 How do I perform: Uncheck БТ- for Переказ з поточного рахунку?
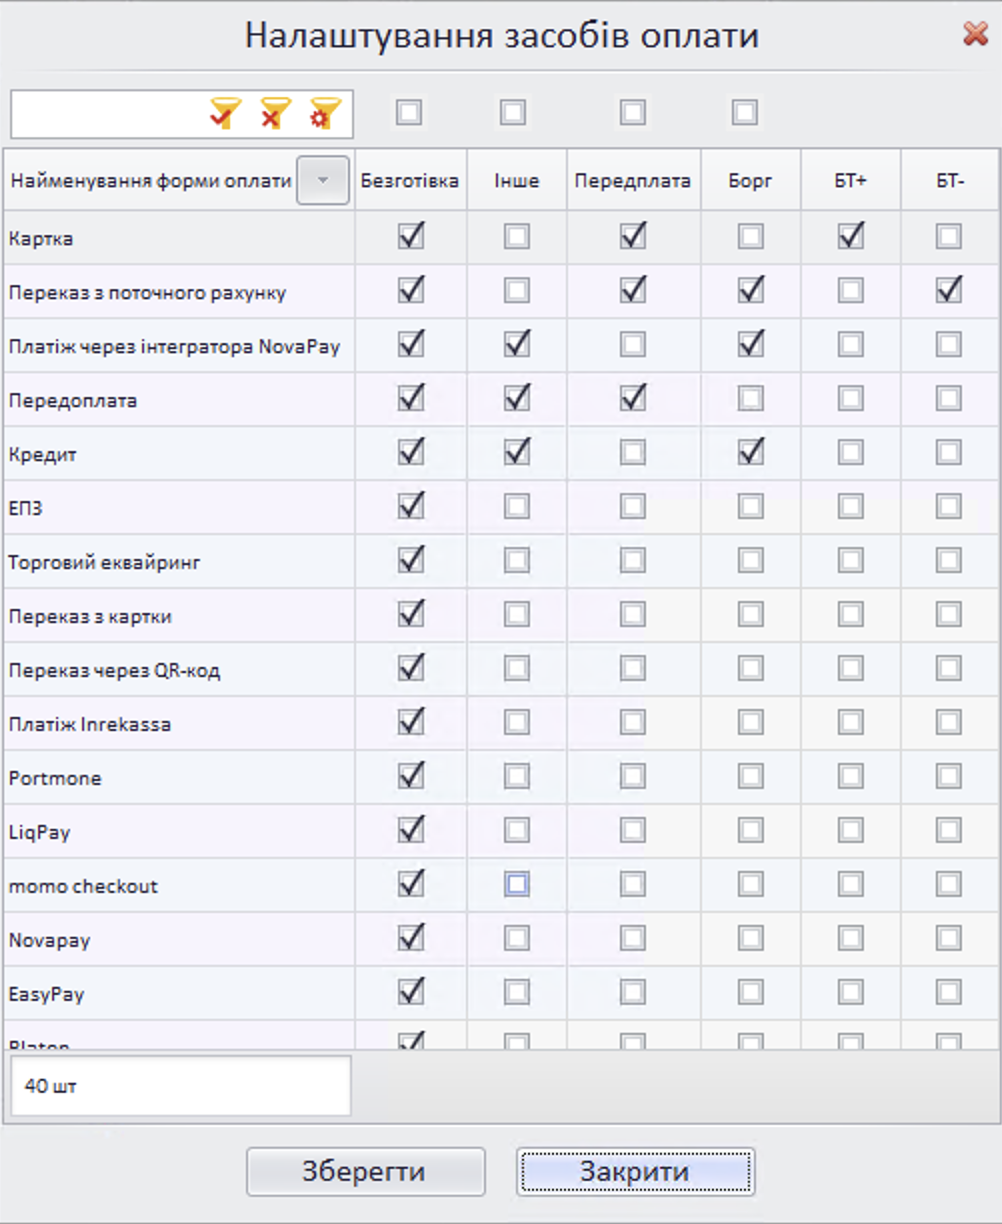point(949,291)
